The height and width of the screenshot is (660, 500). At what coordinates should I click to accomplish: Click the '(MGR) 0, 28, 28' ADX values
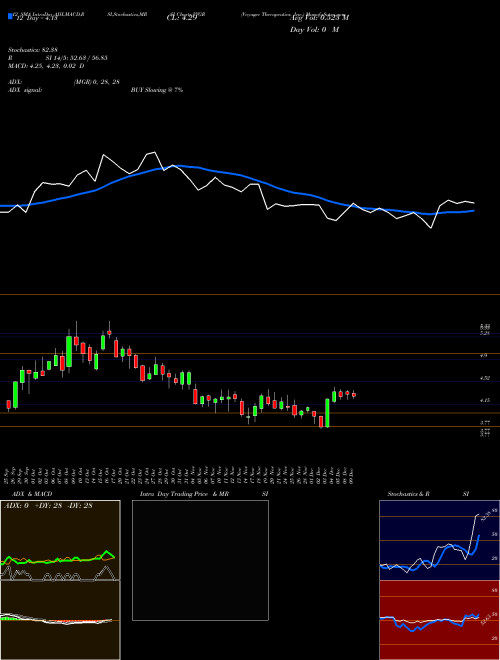(96, 82)
